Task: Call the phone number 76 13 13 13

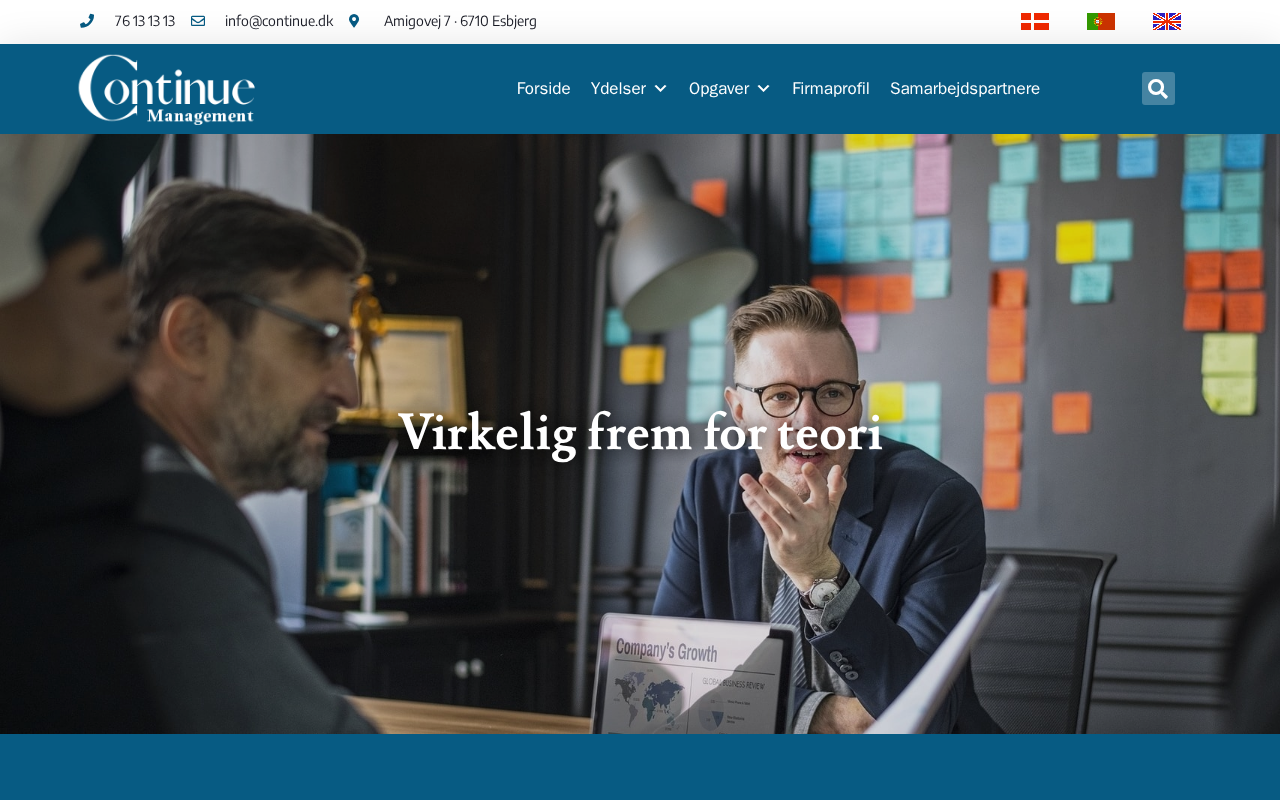Action: [145, 21]
